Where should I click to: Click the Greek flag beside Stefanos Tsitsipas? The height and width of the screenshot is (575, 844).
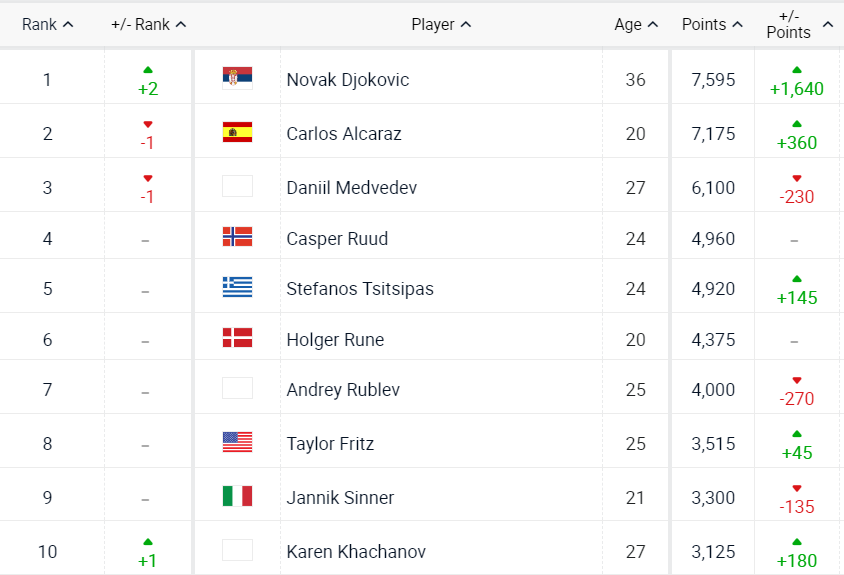click(x=237, y=288)
